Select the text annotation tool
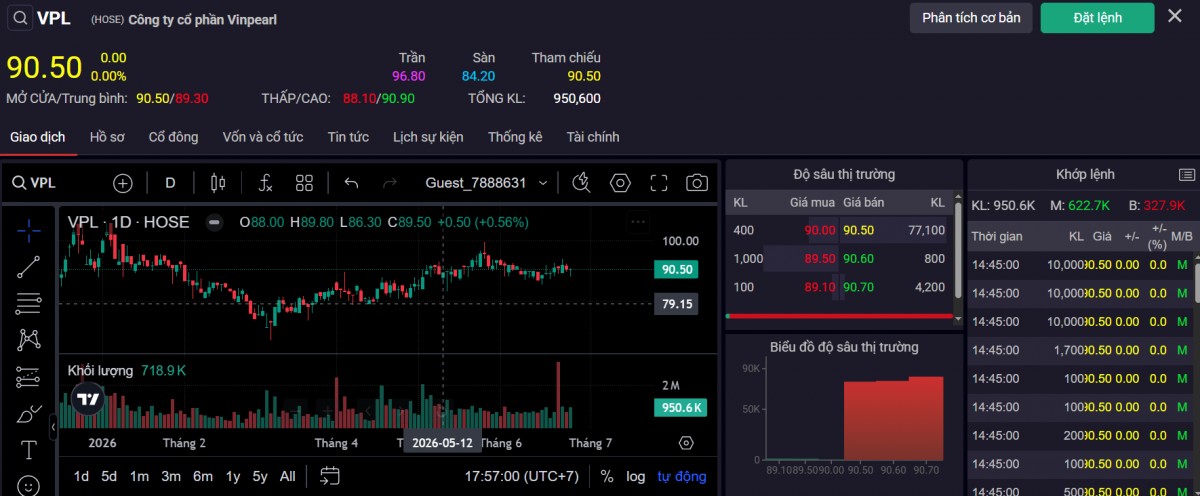This screenshot has width=1200, height=496. (29, 450)
